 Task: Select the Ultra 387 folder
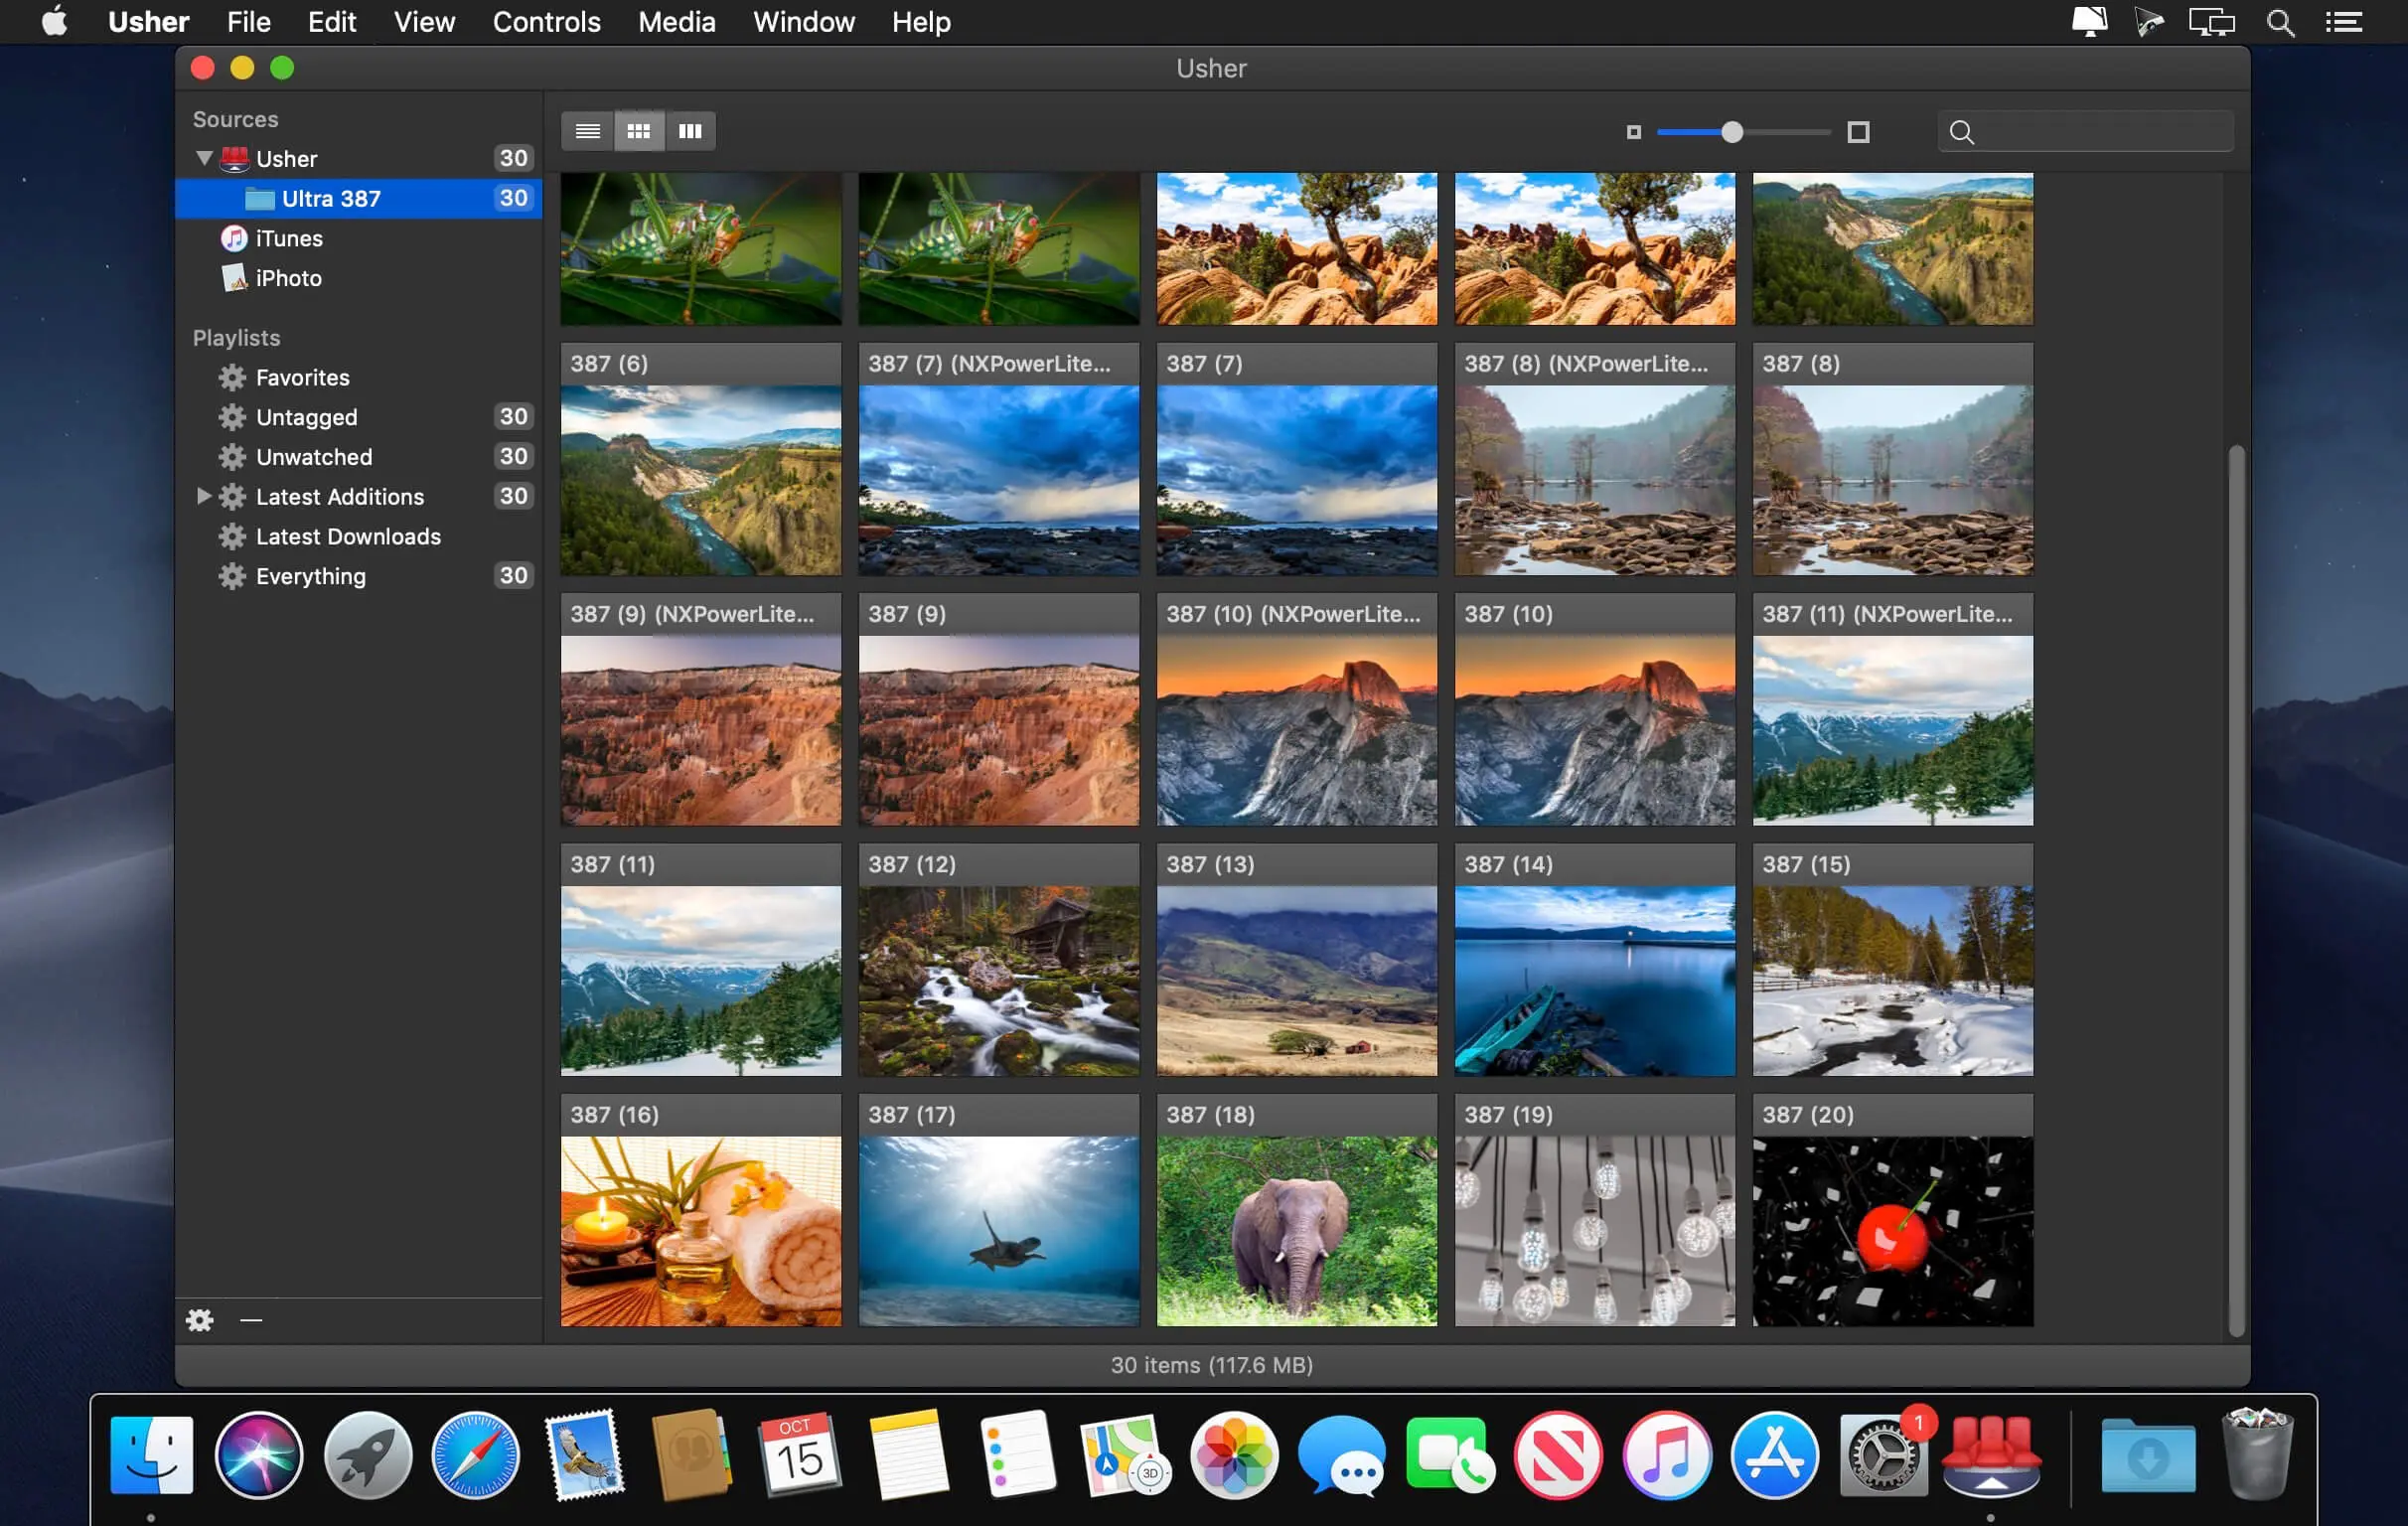point(330,198)
